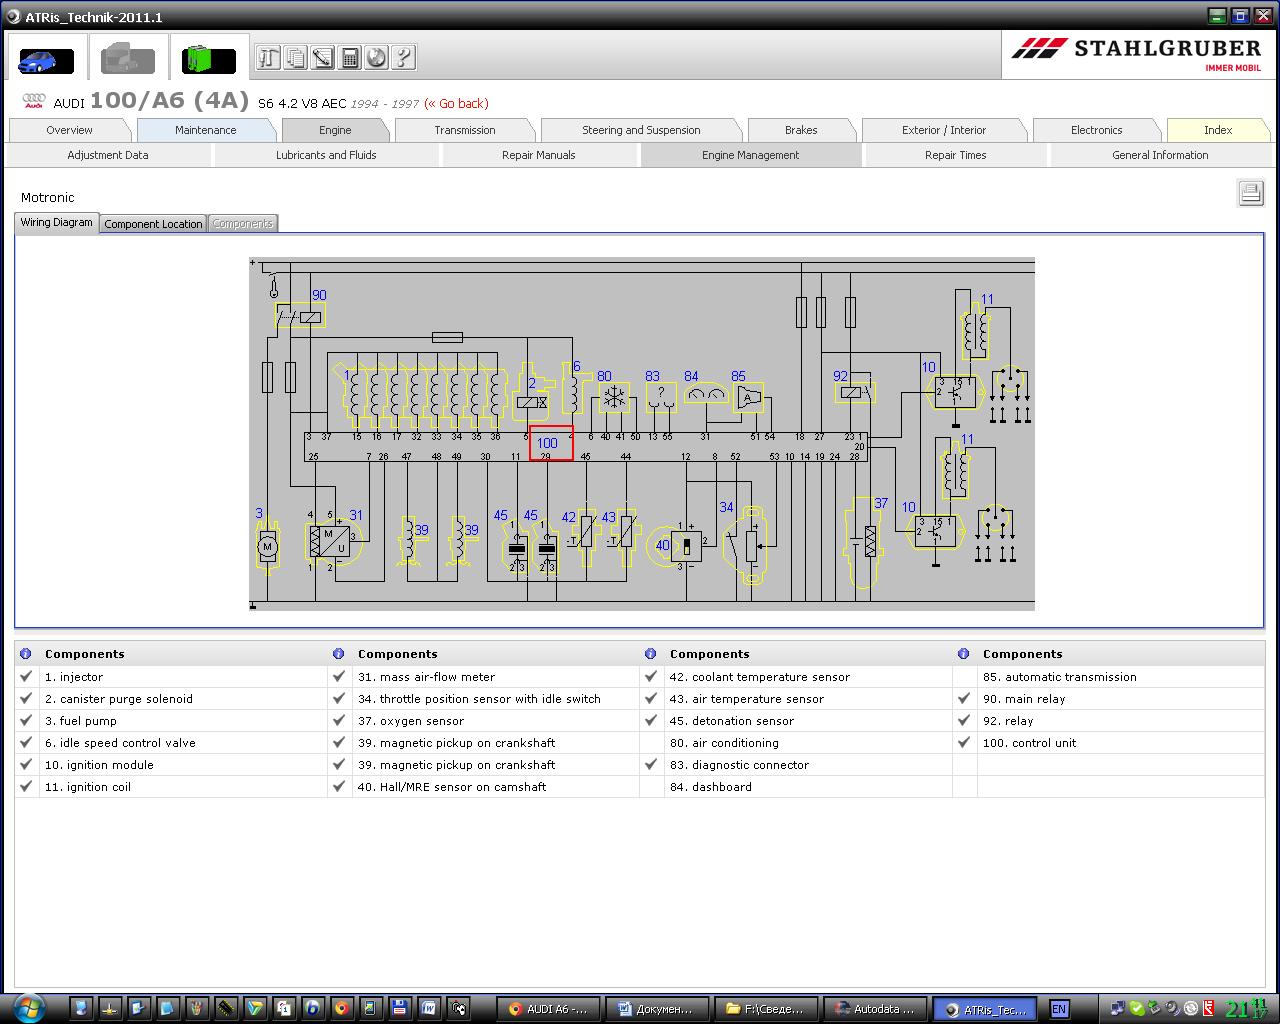Image resolution: width=1280 pixels, height=1024 pixels.
Task: Open help with question mark icon
Action: 403,58
